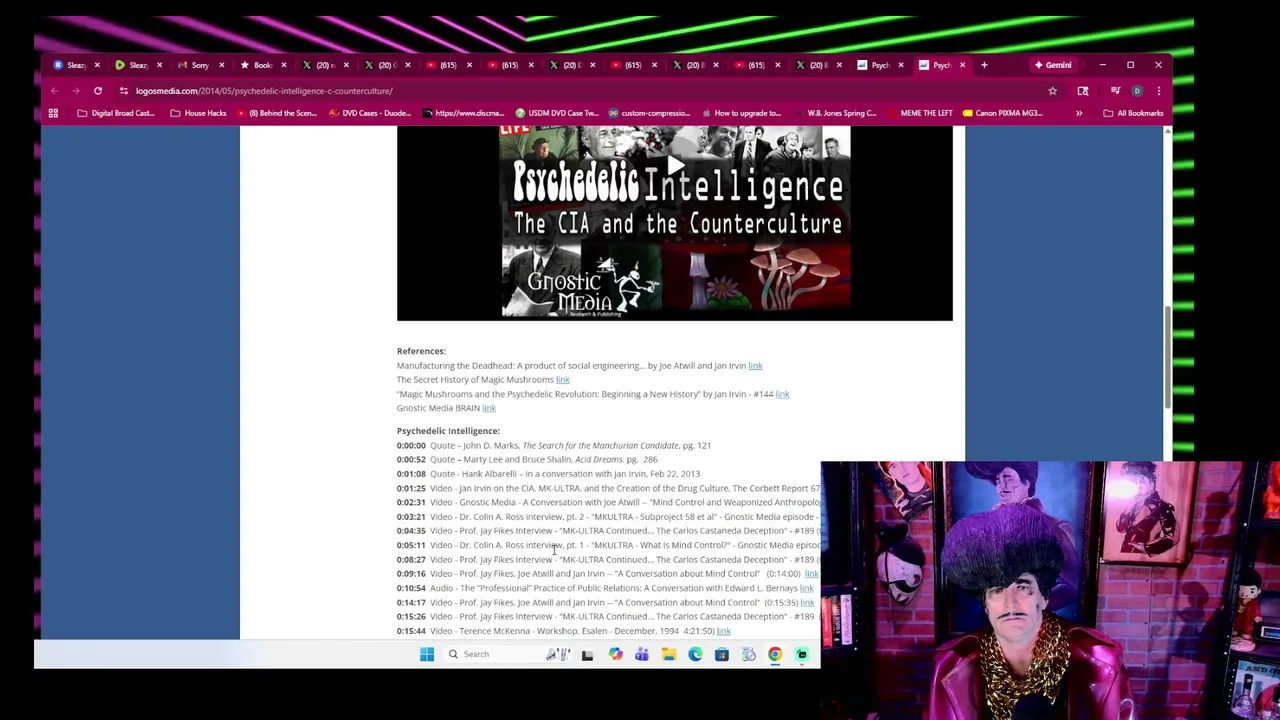Open the Gnostic Media BRAIN link
The height and width of the screenshot is (720, 1280).
(488, 408)
